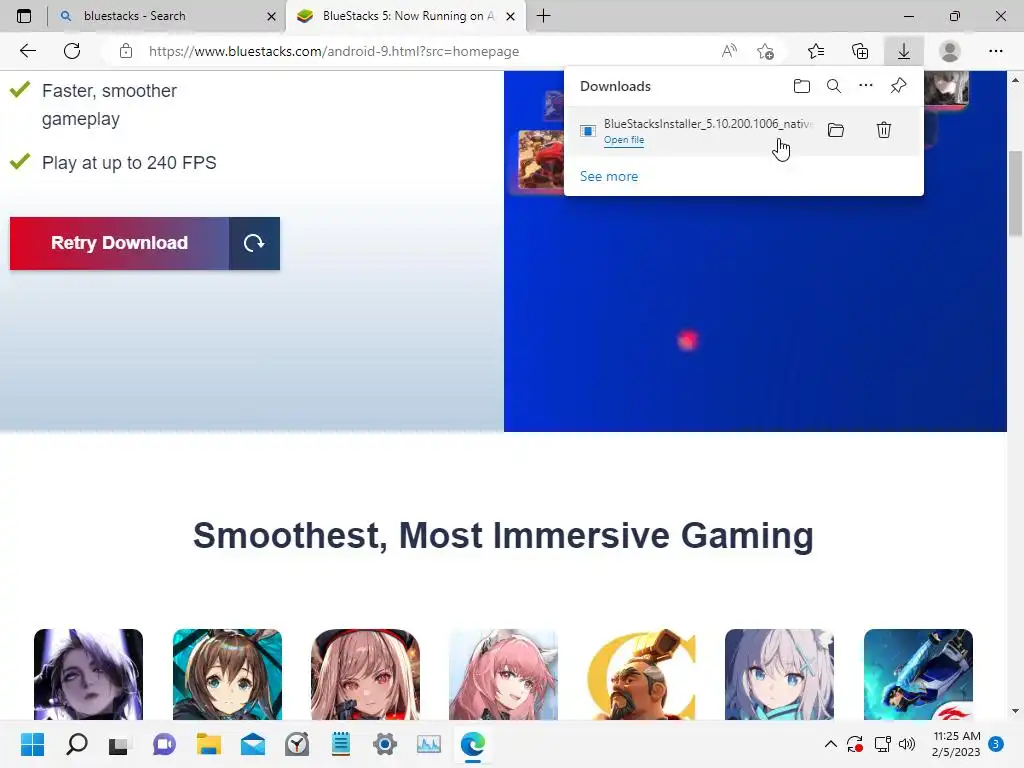Open network icon in system tray
This screenshot has height=768, width=1024.
[x=882, y=744]
